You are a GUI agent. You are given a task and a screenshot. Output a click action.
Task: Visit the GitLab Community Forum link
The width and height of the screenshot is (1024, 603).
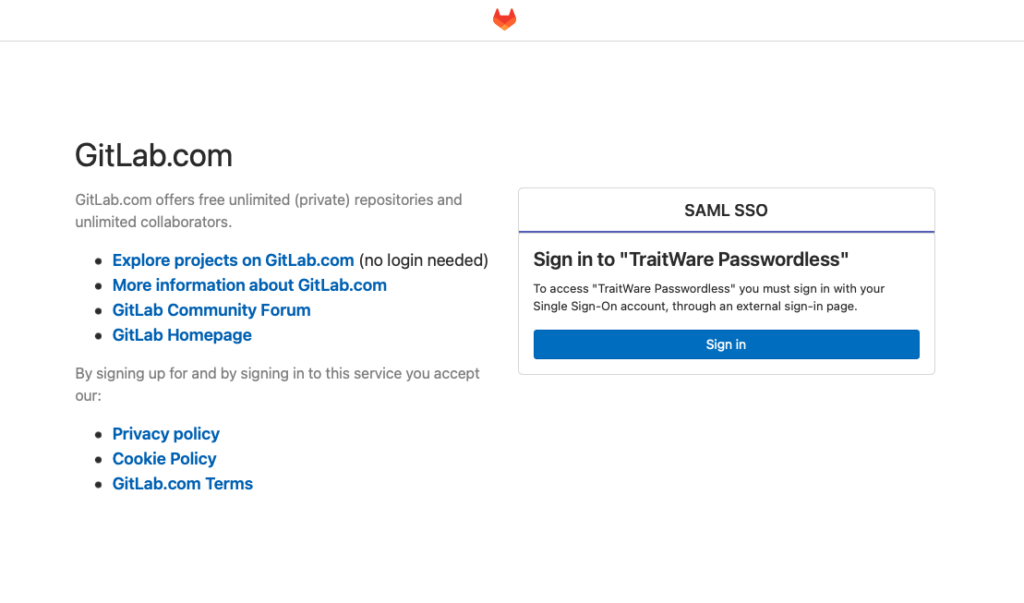tap(212, 310)
